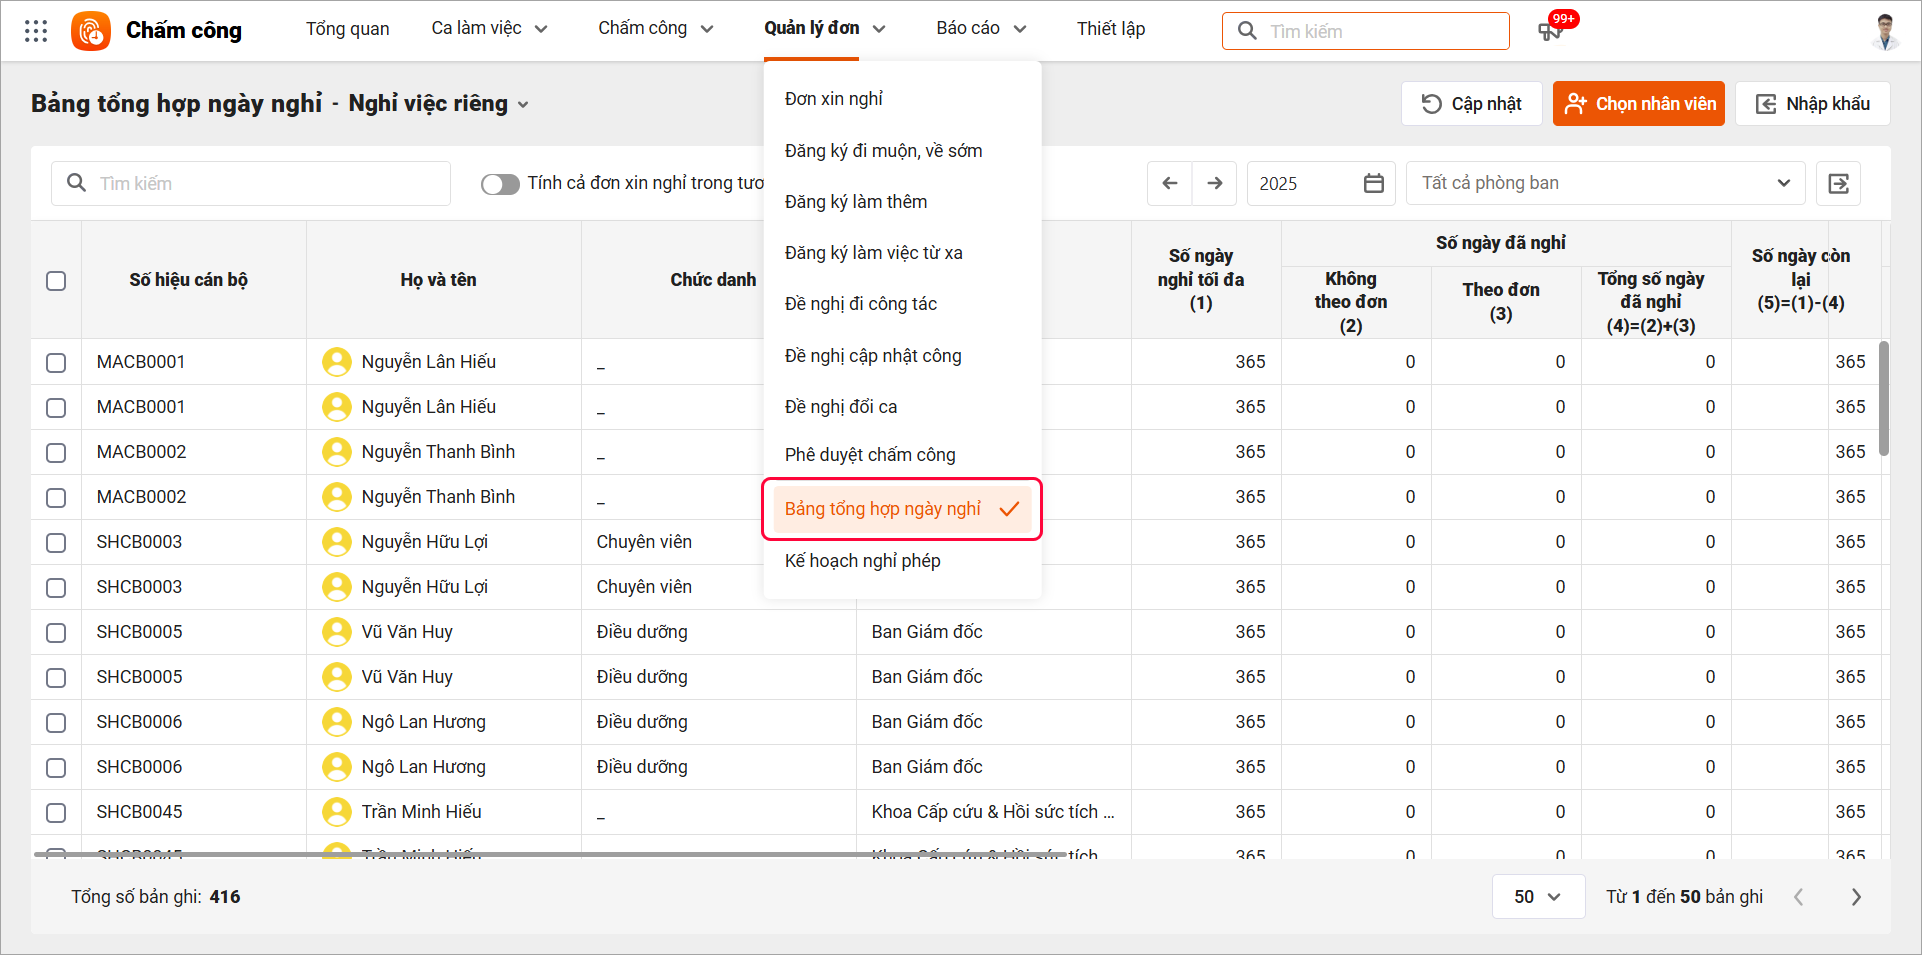Focus the table Tìm kiếm search box
The height and width of the screenshot is (955, 1922).
pos(251,183)
